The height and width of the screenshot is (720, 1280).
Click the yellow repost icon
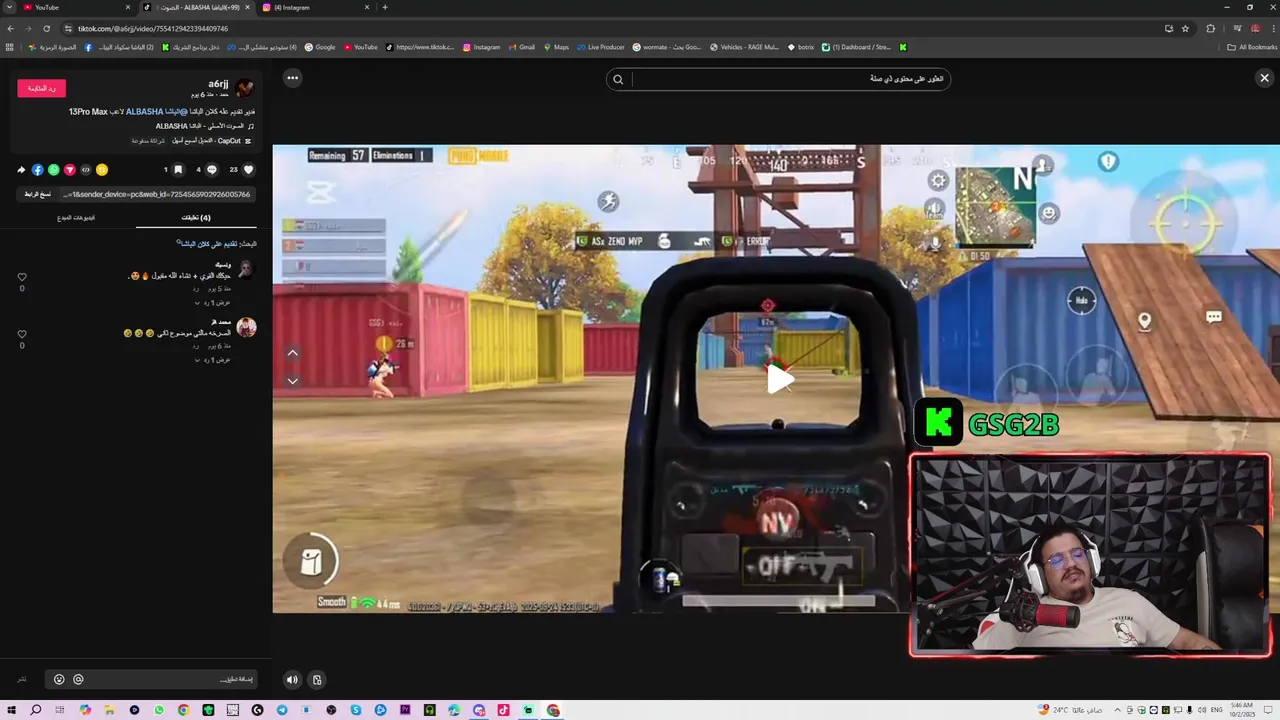pos(102,170)
